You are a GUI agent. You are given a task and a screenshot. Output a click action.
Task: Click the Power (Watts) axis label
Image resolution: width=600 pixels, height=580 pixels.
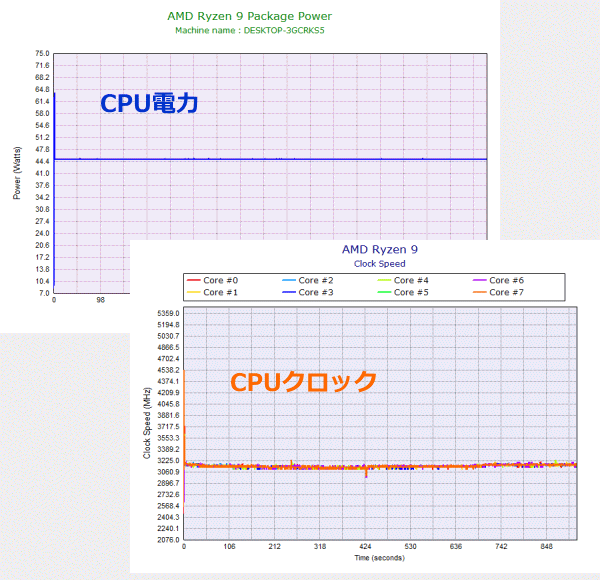tap(17, 173)
